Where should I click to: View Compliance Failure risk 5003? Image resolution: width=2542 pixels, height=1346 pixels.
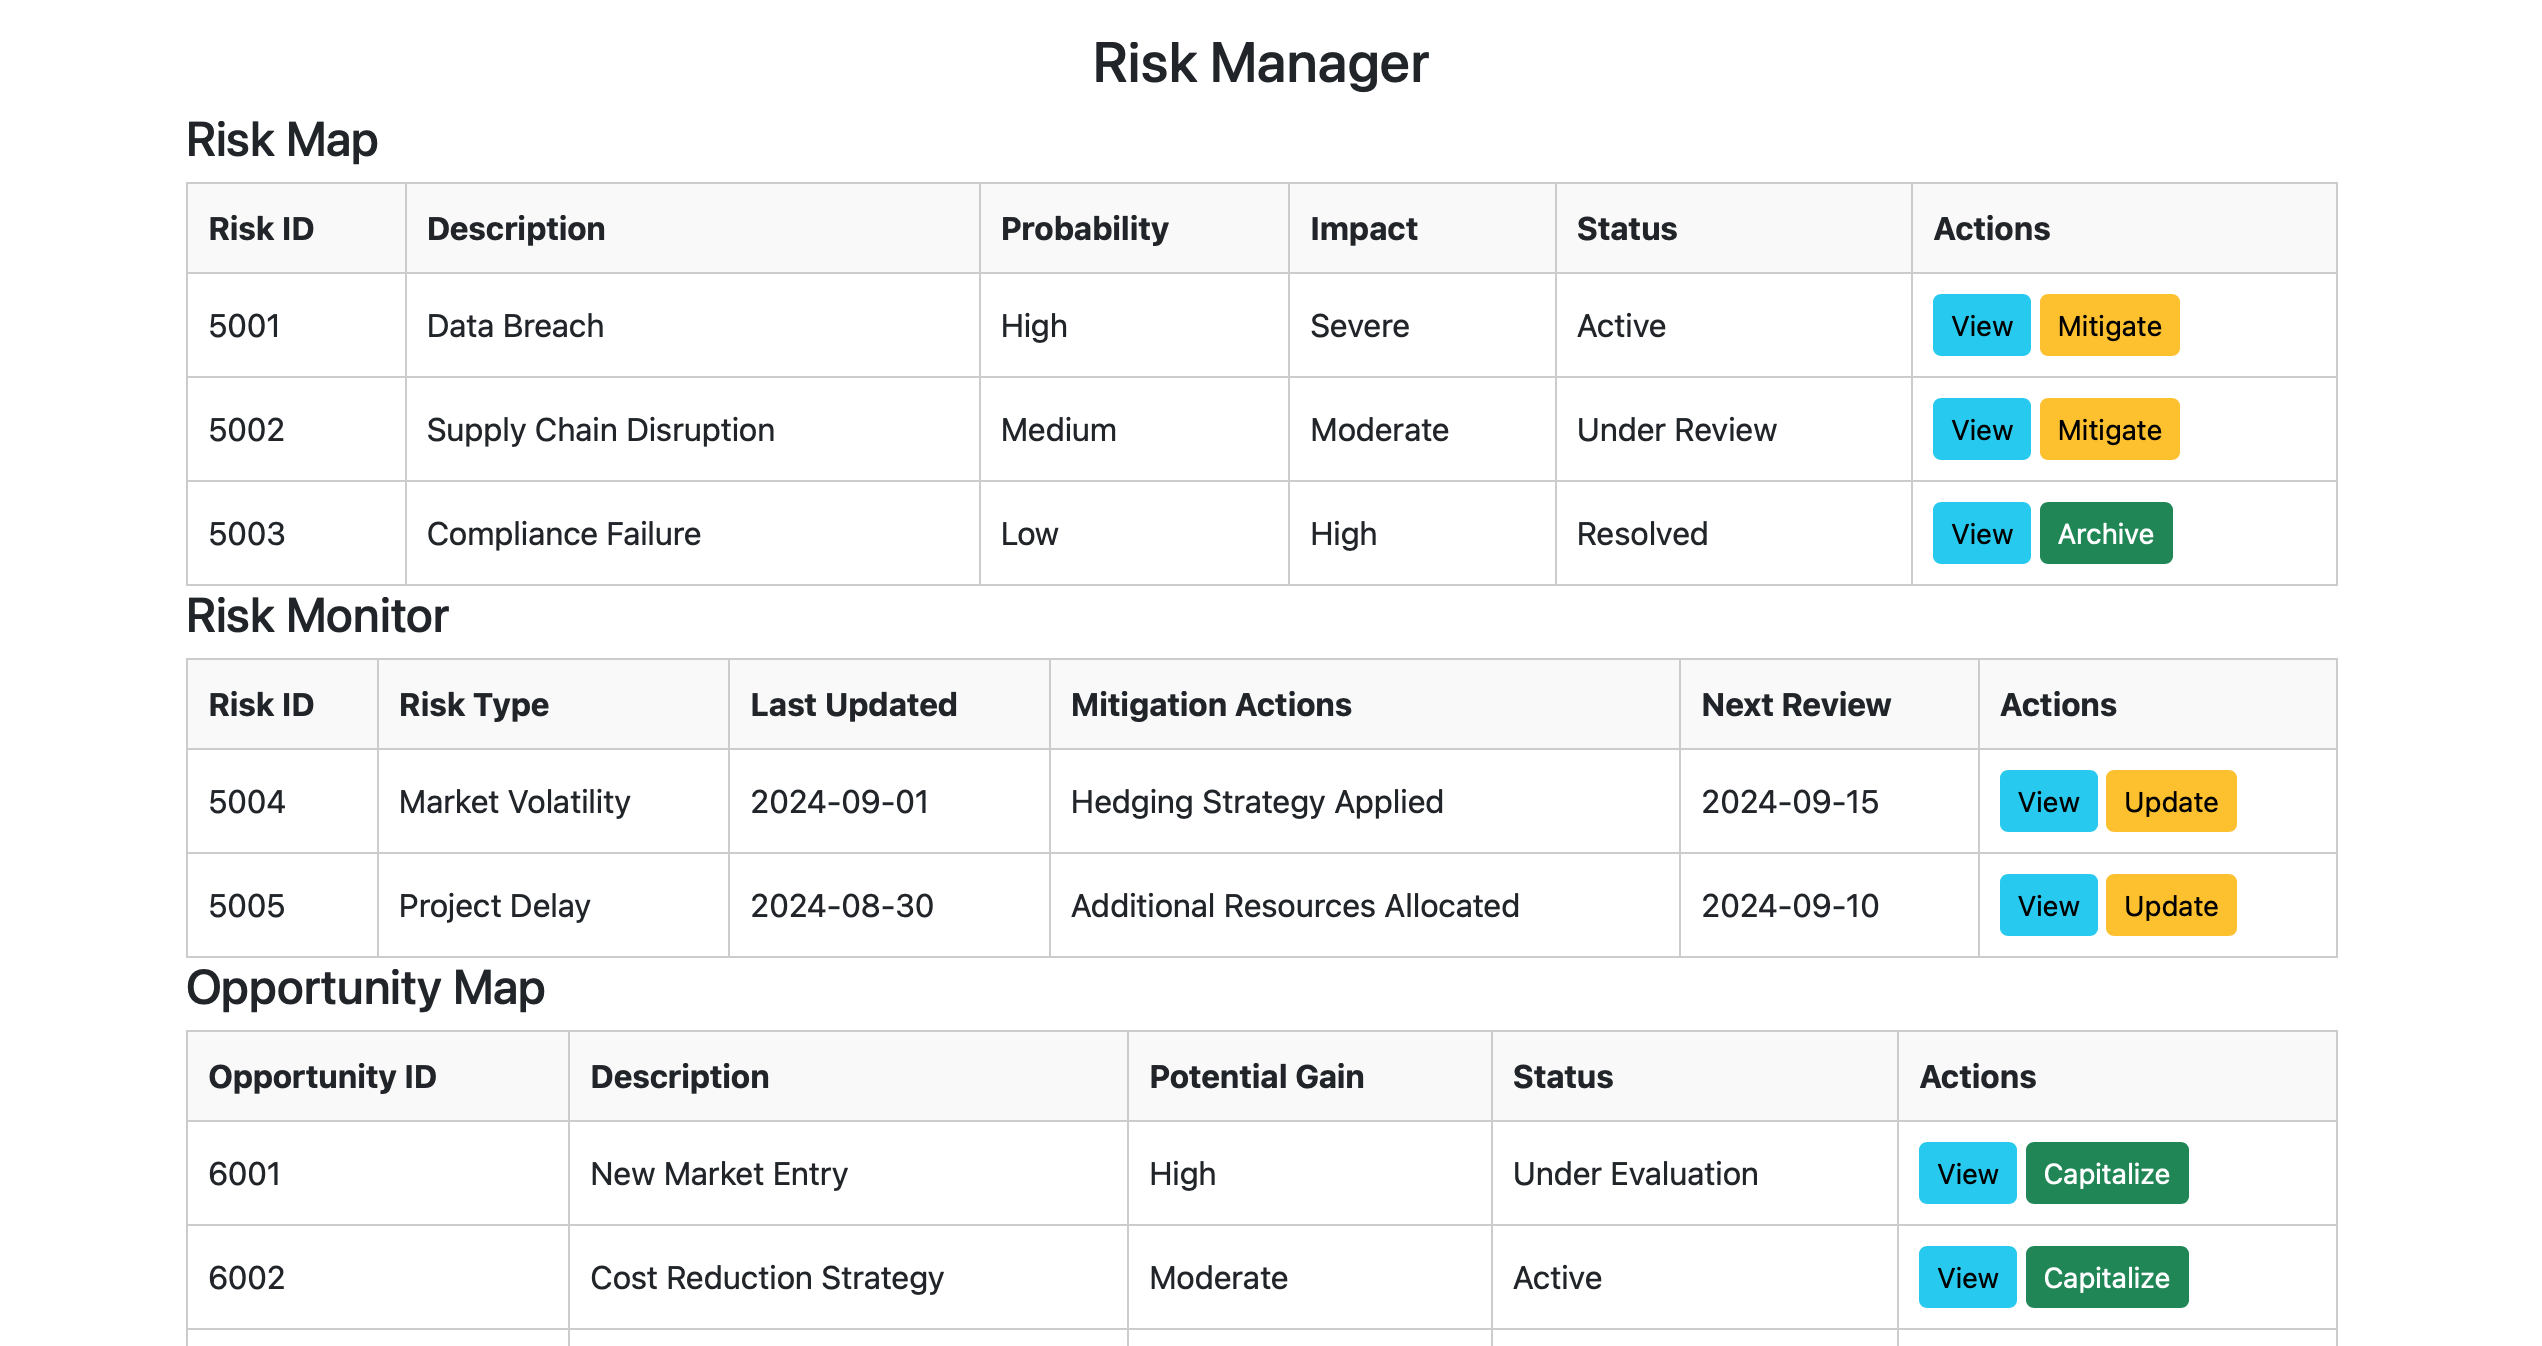click(x=1980, y=534)
